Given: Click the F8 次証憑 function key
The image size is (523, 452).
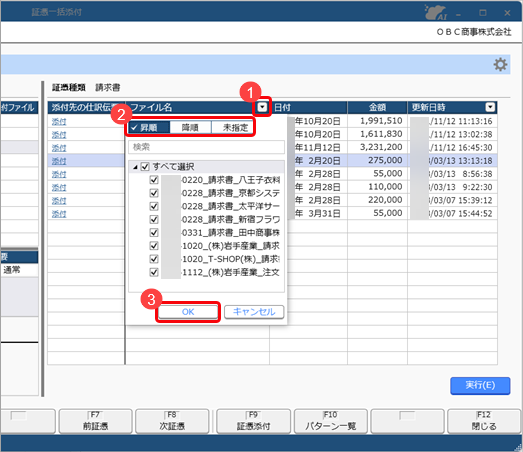Looking at the screenshot, I should pos(172,421).
